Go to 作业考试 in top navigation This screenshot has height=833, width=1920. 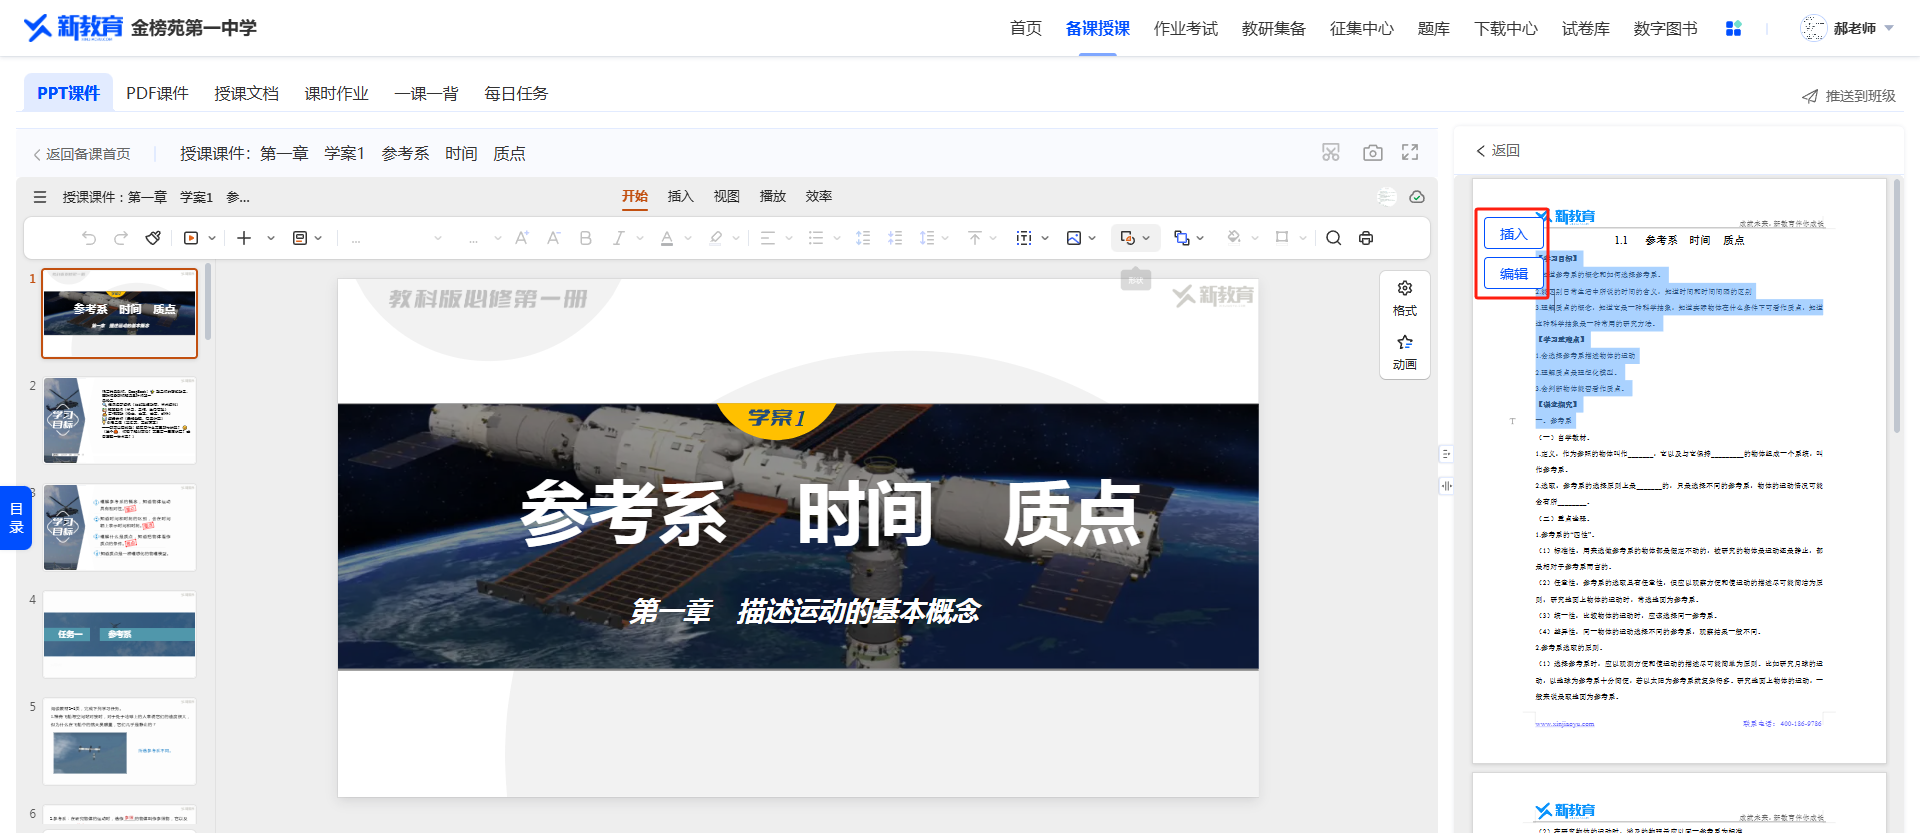[x=1185, y=28]
